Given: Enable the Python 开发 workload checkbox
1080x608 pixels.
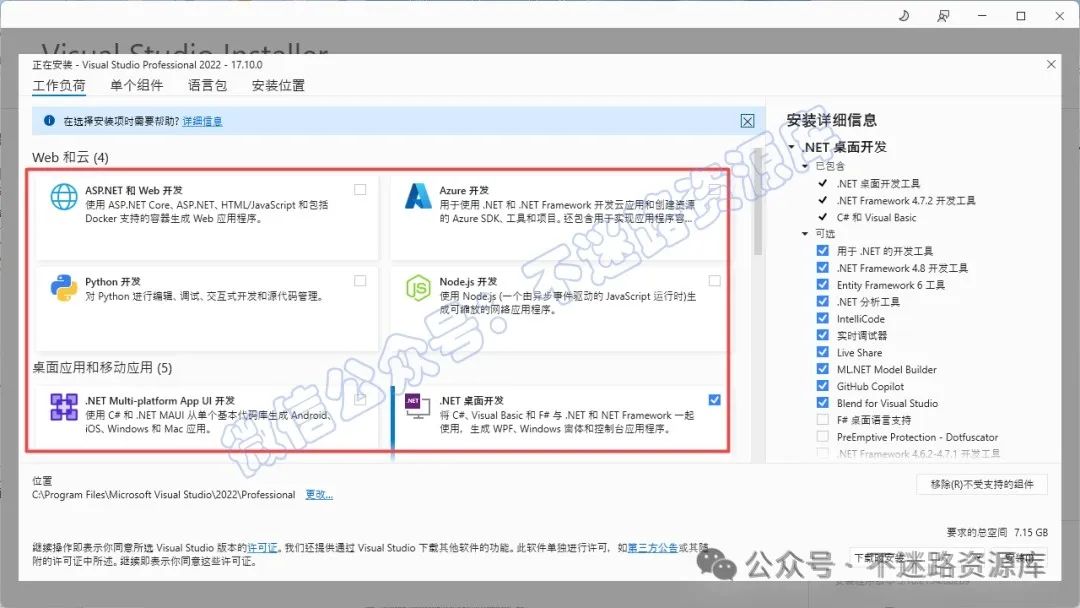Looking at the screenshot, I should pyautogui.click(x=360, y=280).
